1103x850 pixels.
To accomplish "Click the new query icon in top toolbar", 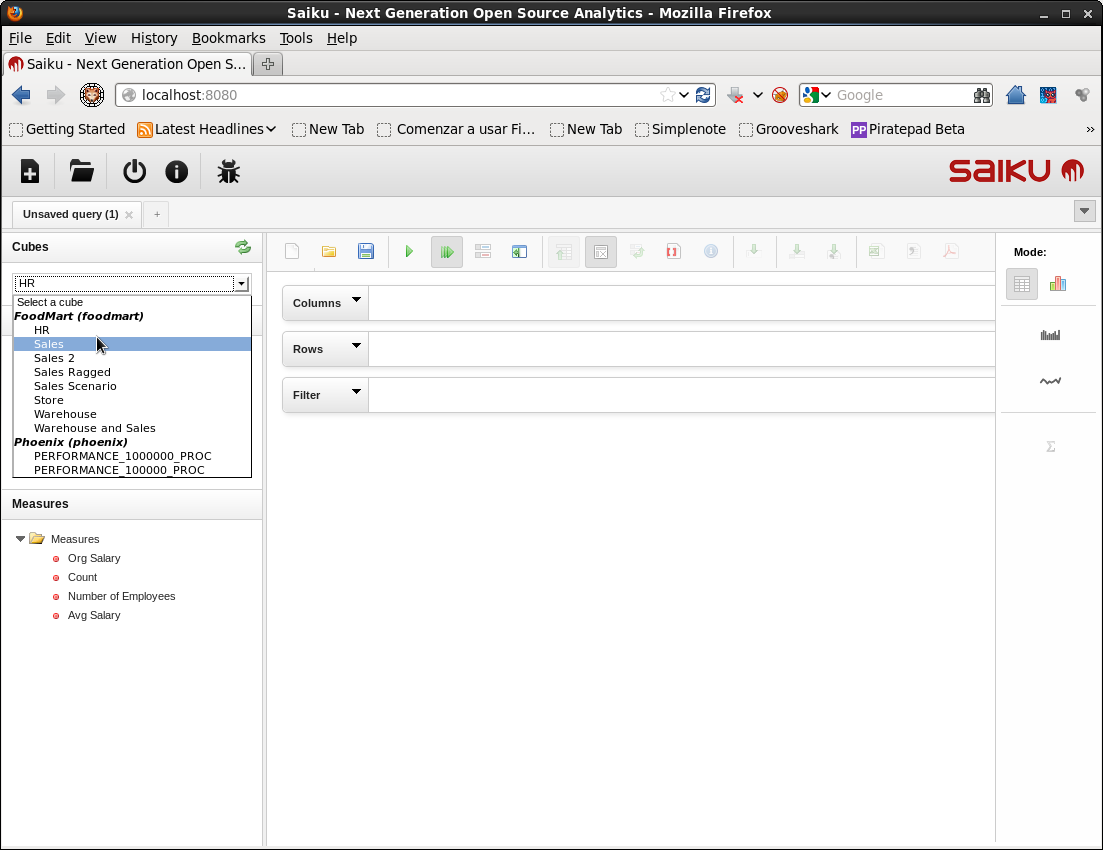I will (x=30, y=172).
